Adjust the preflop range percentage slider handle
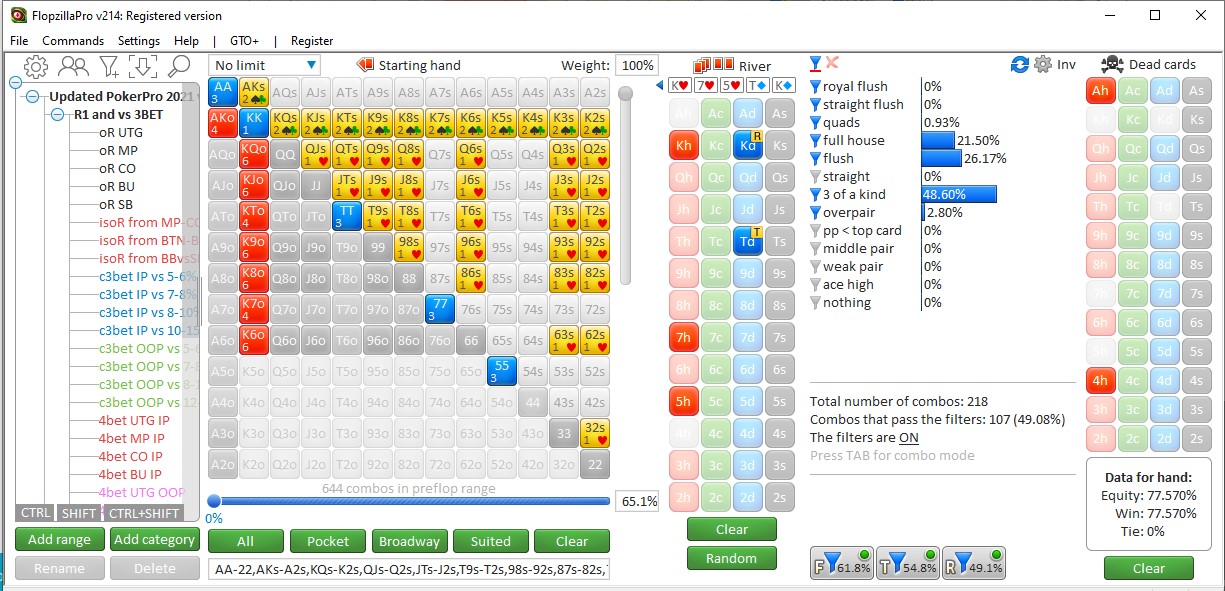 coord(214,501)
